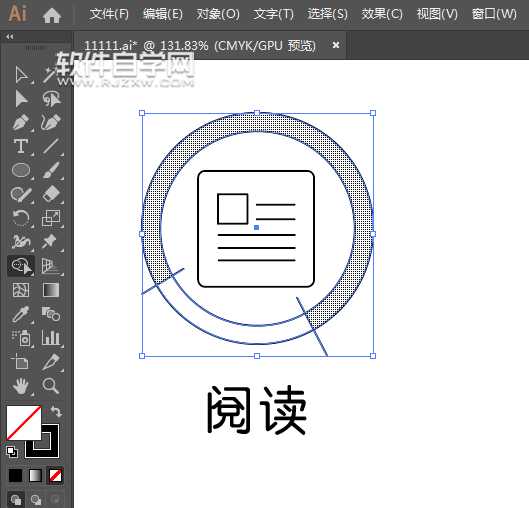Select the Eyedropper tool
Viewport: 529px width, 508px height.
21,314
